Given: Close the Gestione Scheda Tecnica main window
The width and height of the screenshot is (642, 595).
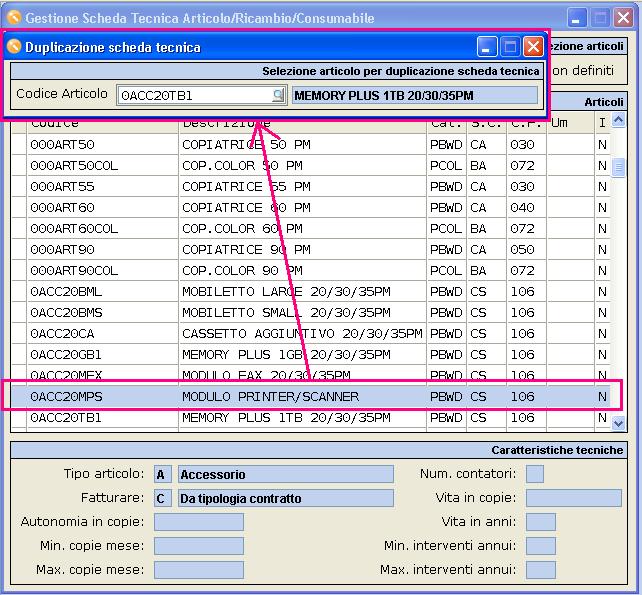Looking at the screenshot, I should pos(624,18).
